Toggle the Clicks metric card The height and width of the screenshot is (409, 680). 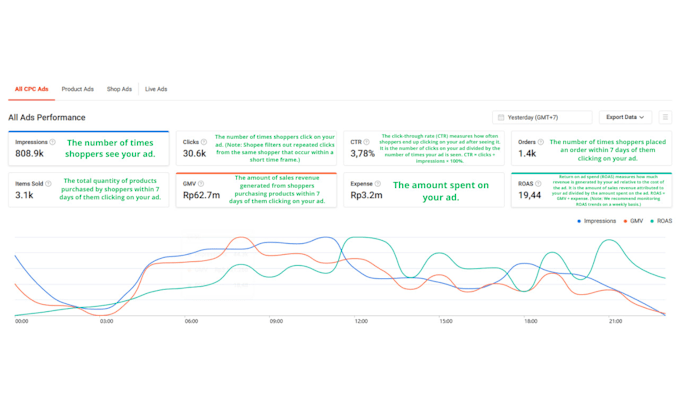point(256,148)
